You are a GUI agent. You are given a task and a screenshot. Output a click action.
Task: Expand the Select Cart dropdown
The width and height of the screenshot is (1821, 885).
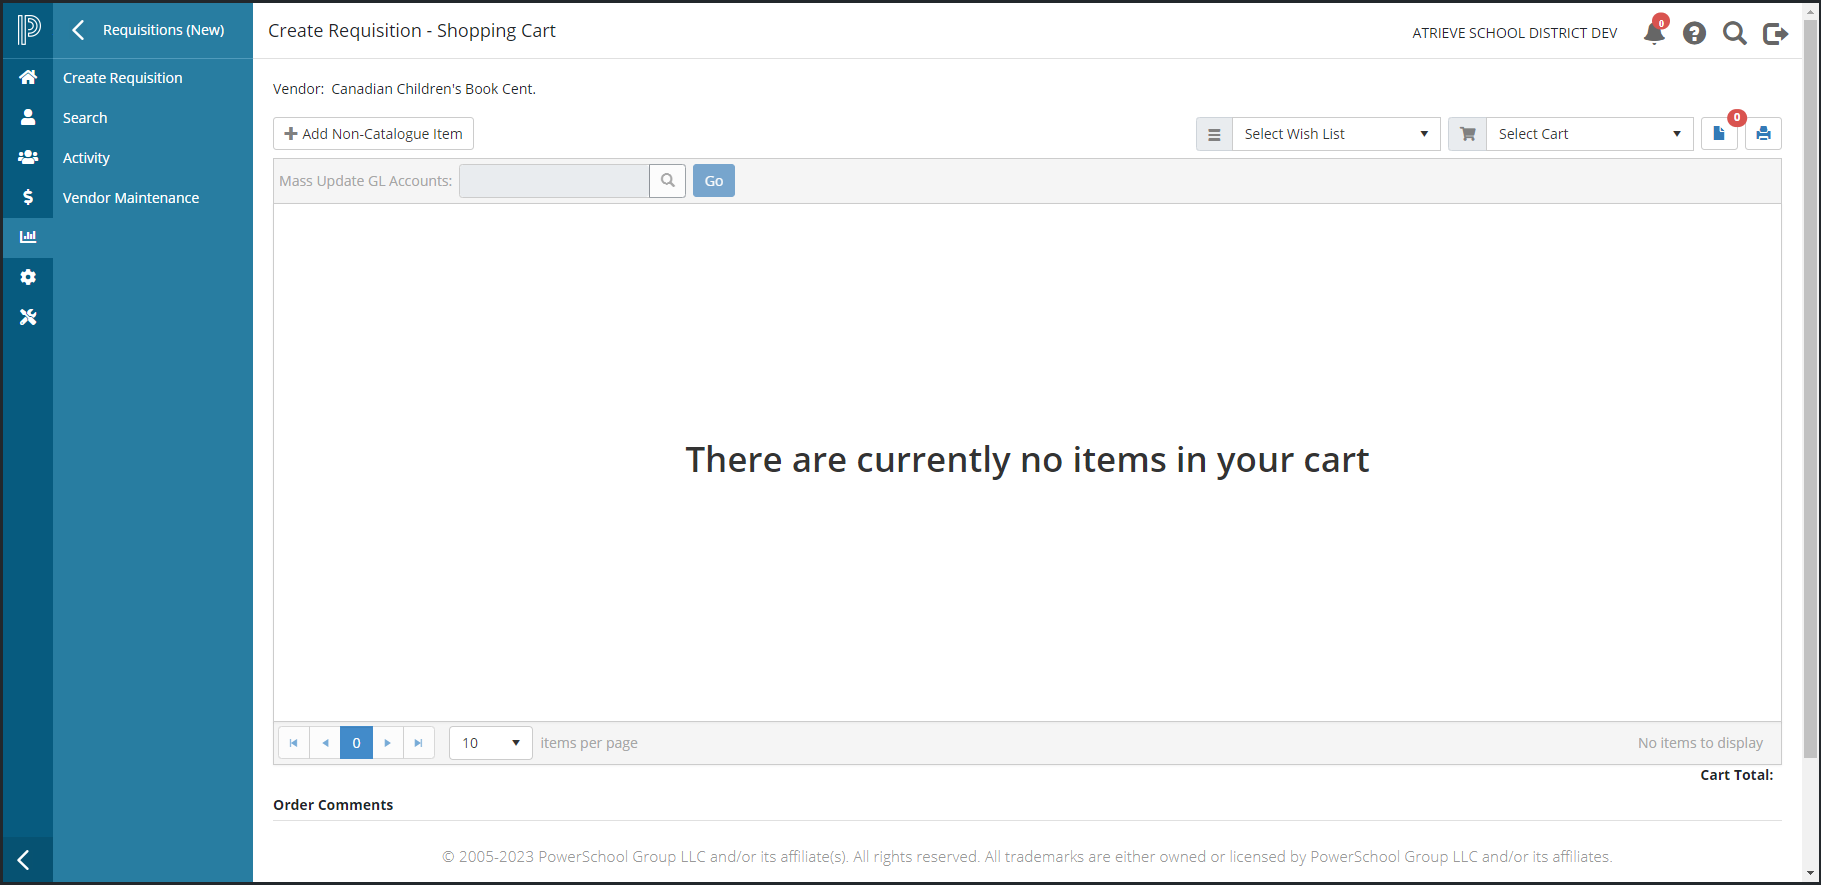[x=1588, y=134]
